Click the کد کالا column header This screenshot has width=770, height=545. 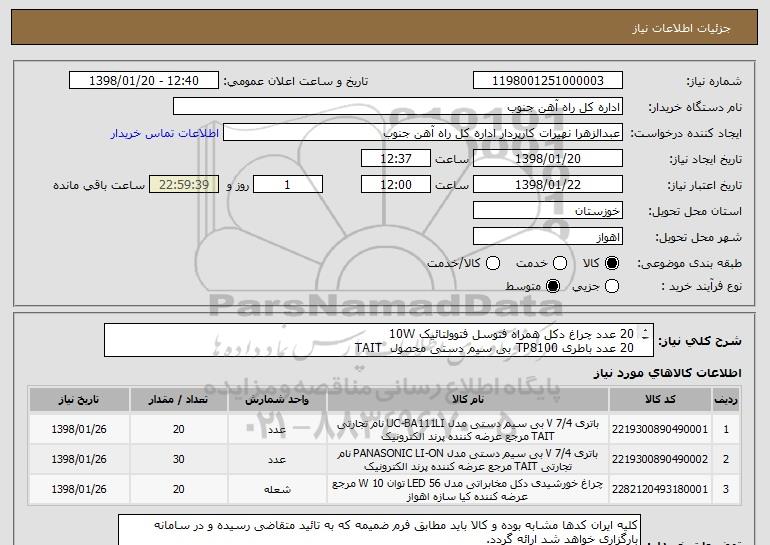coord(660,400)
